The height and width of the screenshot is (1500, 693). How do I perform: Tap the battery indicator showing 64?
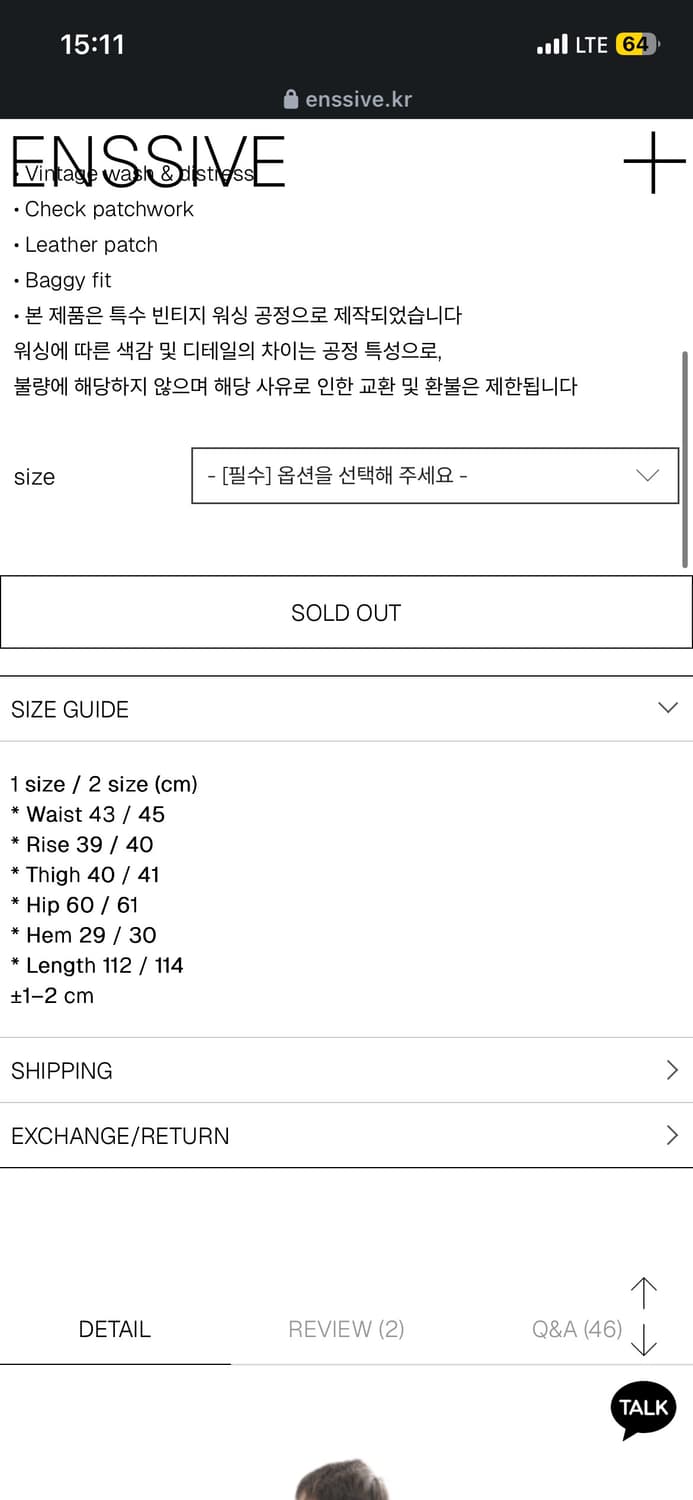click(636, 44)
